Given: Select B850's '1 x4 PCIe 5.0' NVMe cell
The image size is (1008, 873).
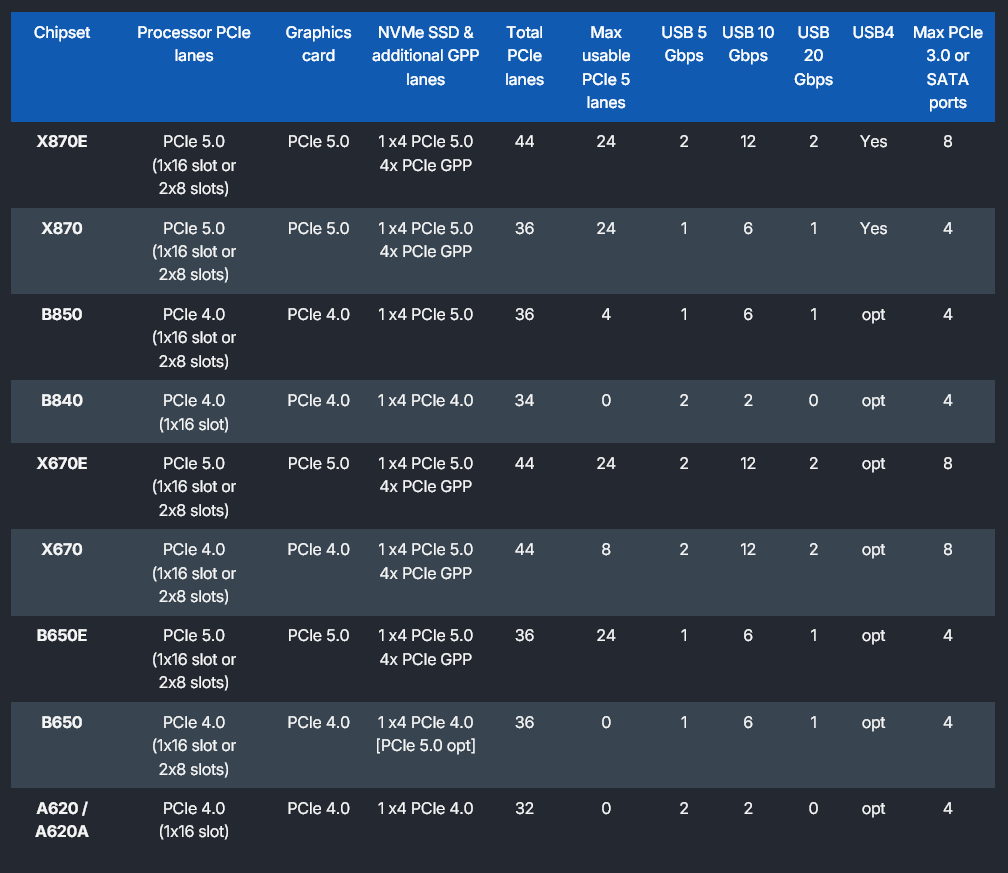Looking at the screenshot, I should click(426, 314).
